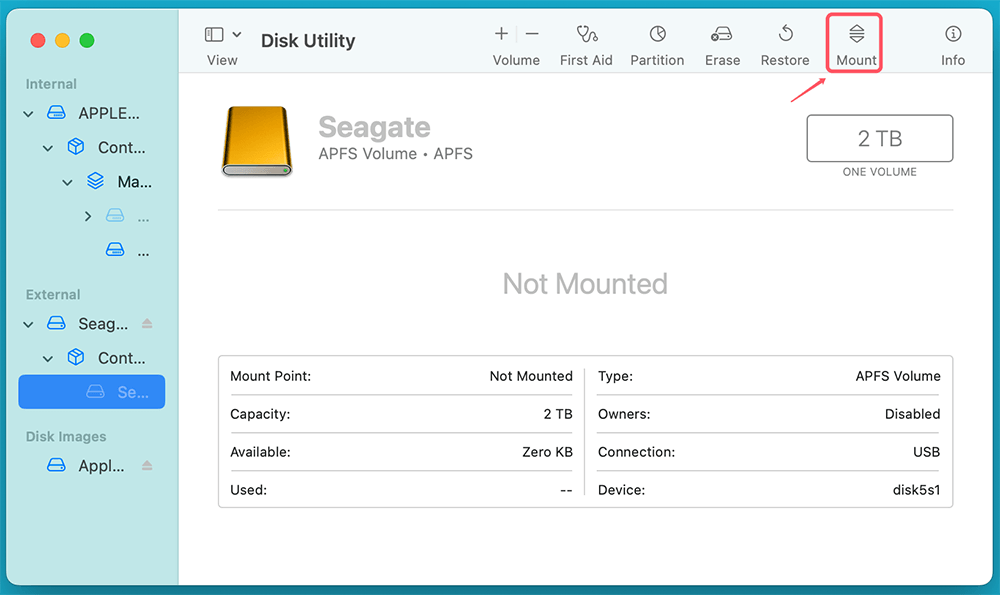The width and height of the screenshot is (1000, 595).
Task: Add a new volume with the plus icon
Action: [500, 32]
